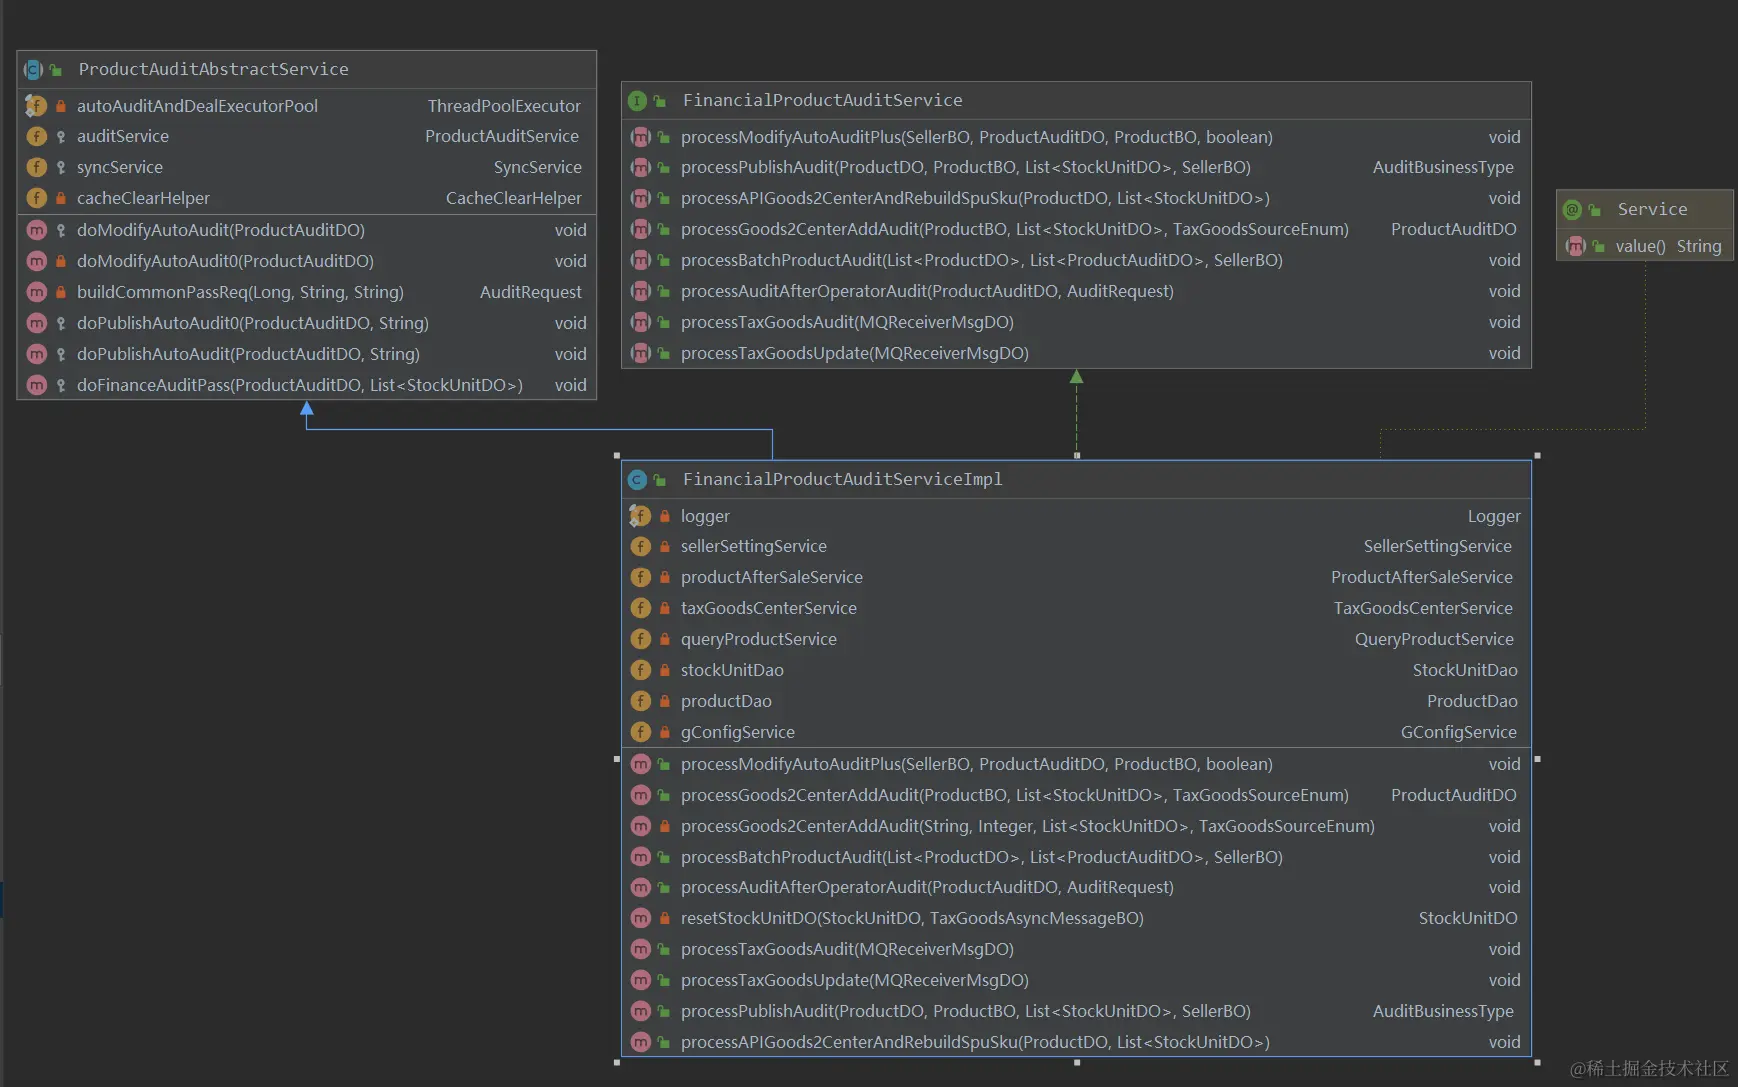Click the Logger field type
This screenshot has height=1087, width=1738.
(x=1494, y=516)
